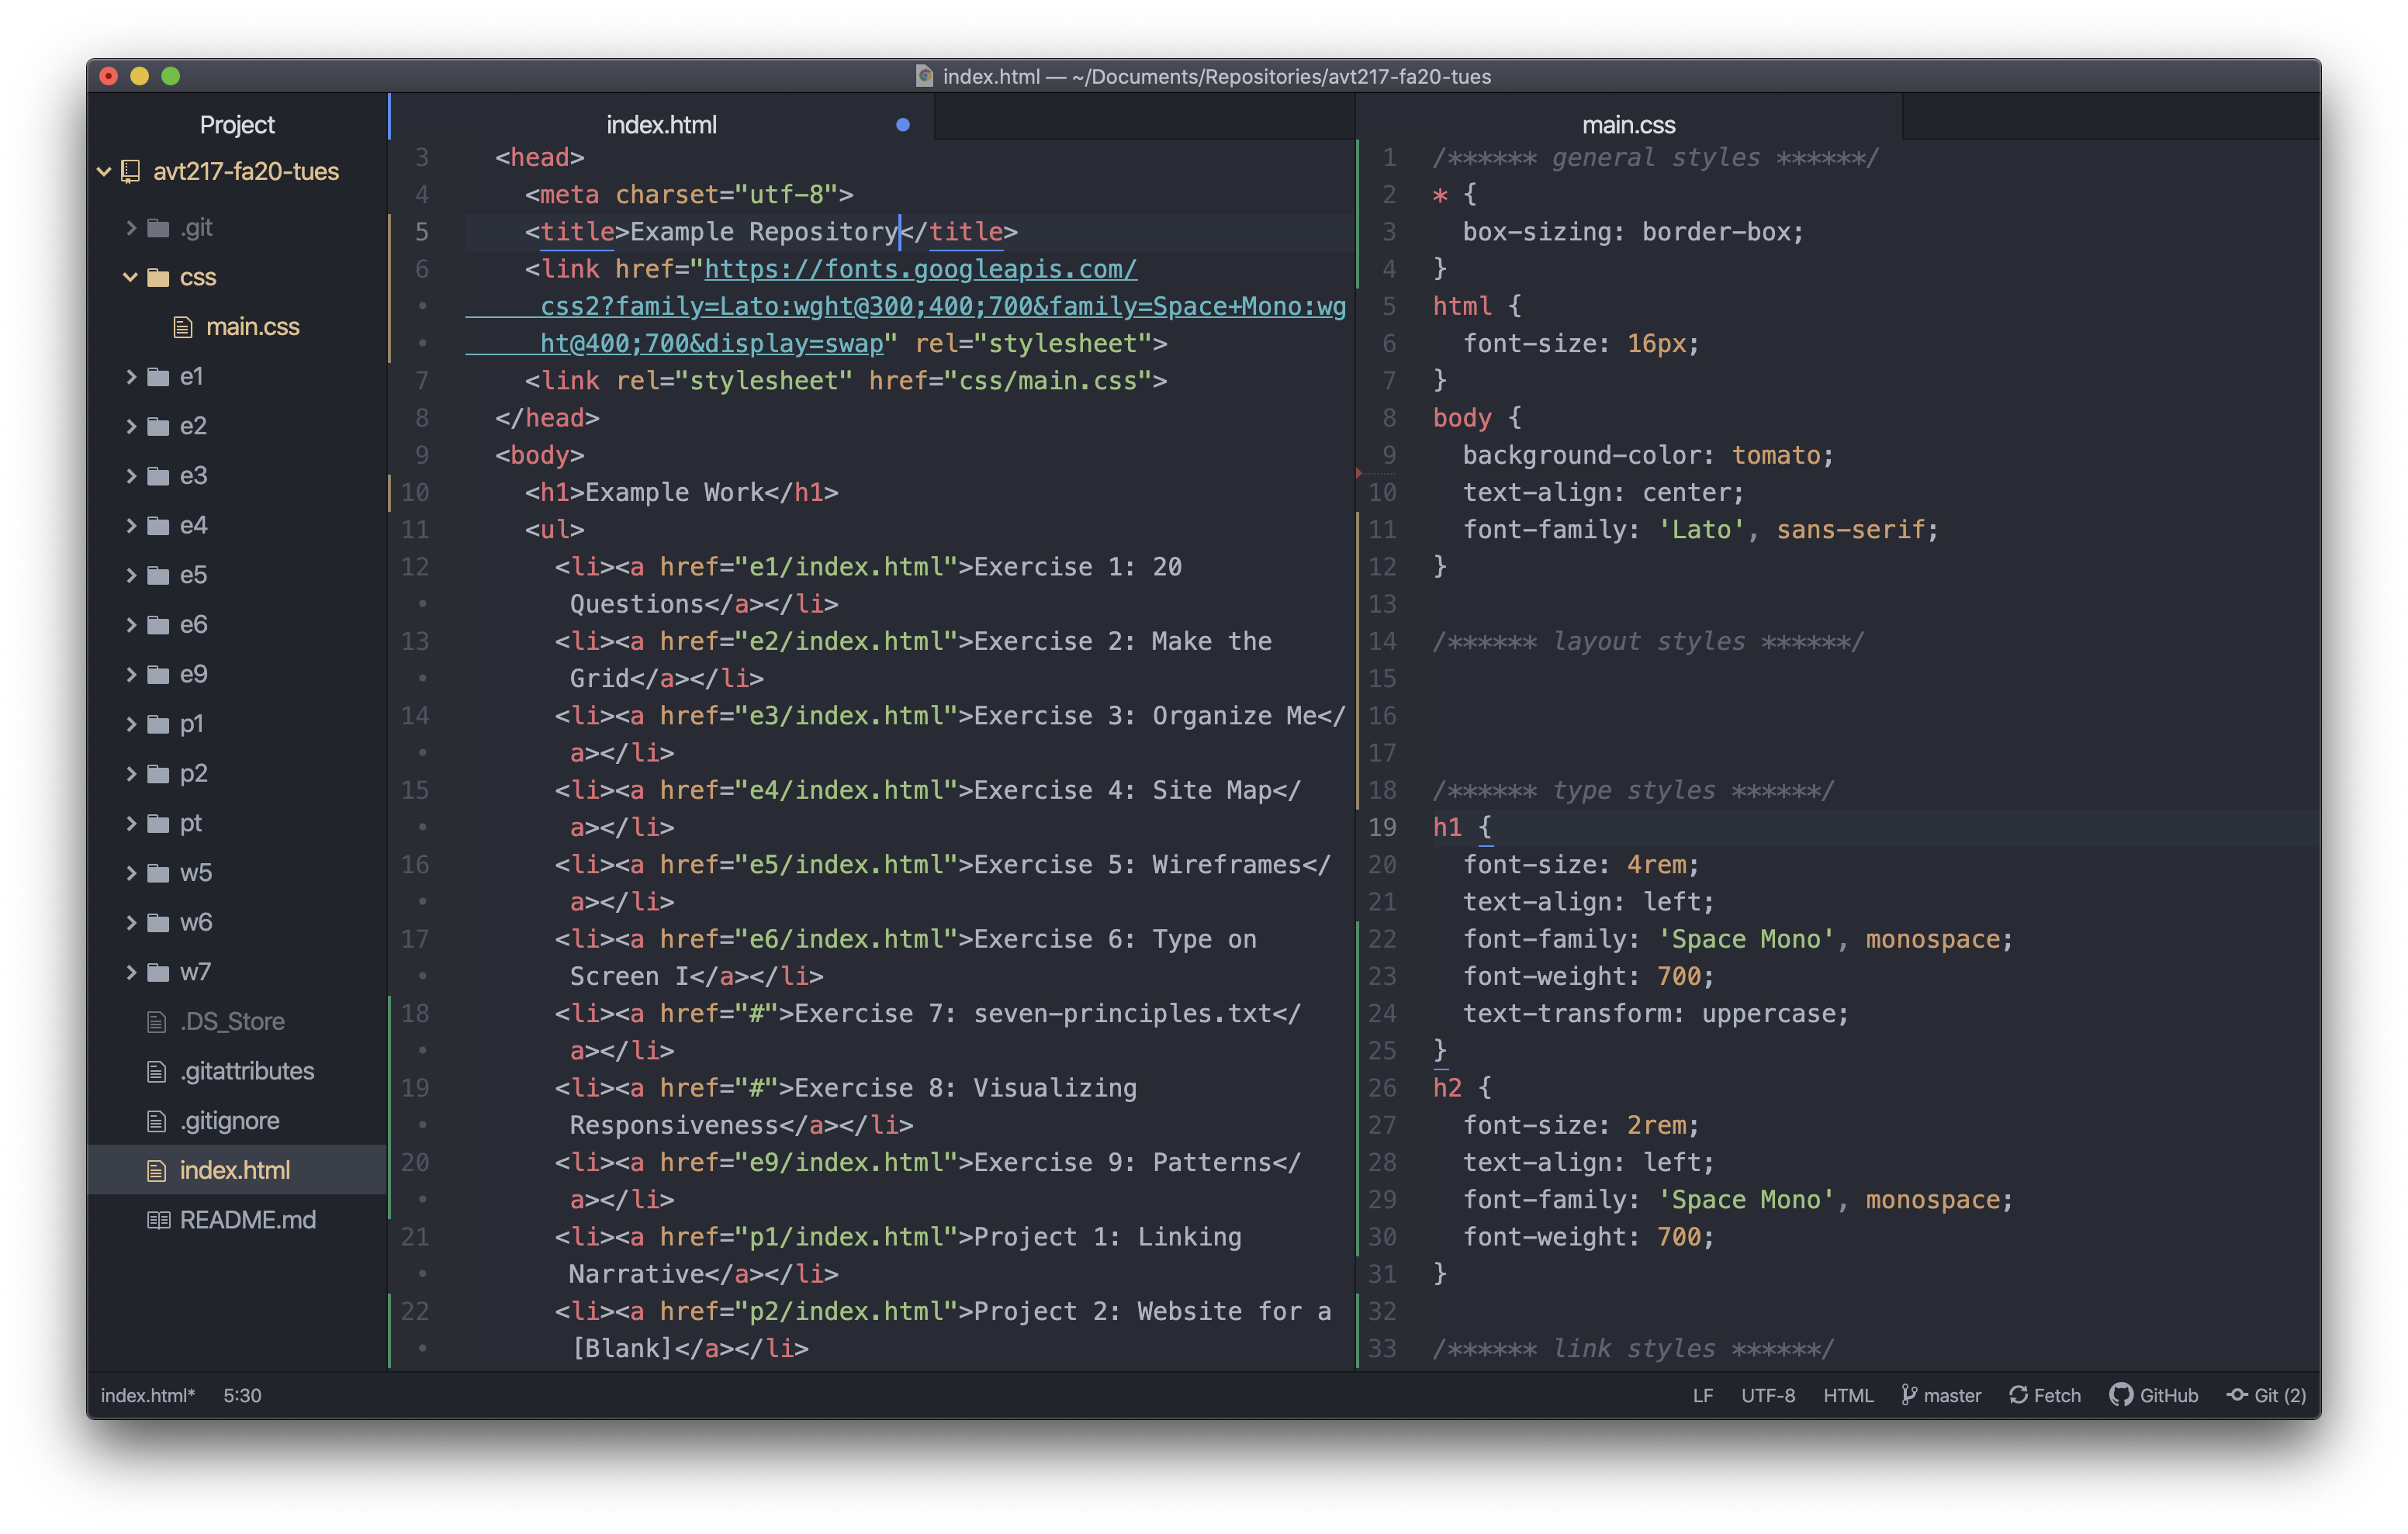This screenshot has height=1534, width=2408.
Task: Click the index.html file icon in tree
Action: [x=156, y=1171]
